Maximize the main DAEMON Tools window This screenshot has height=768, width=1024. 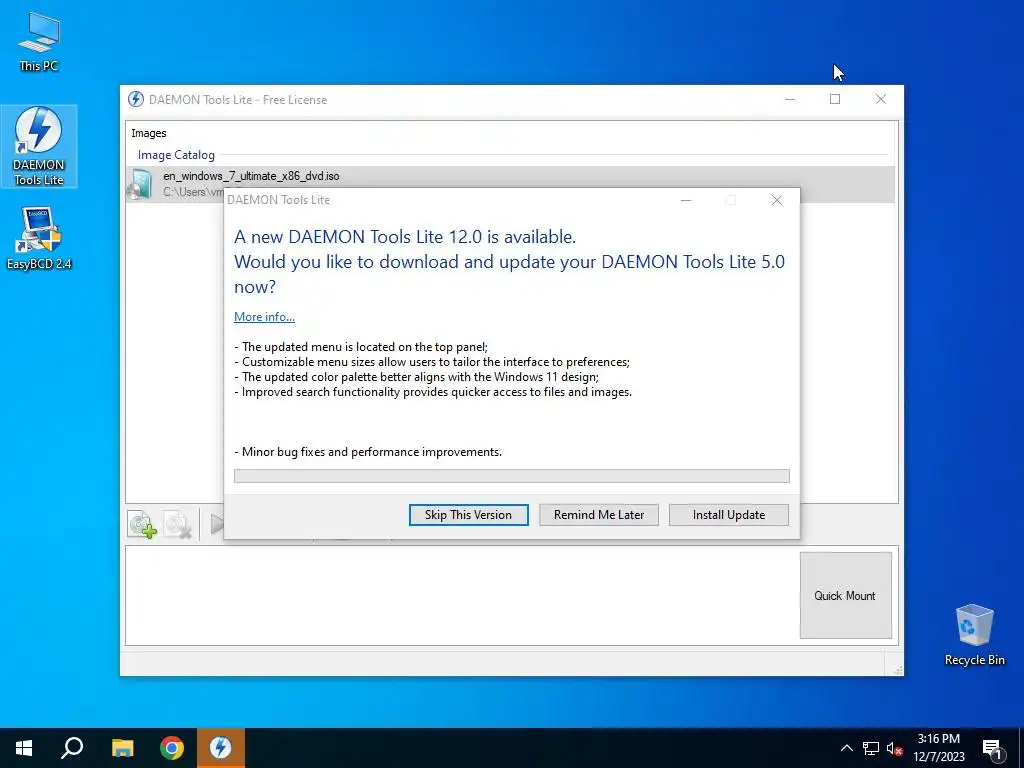(835, 99)
